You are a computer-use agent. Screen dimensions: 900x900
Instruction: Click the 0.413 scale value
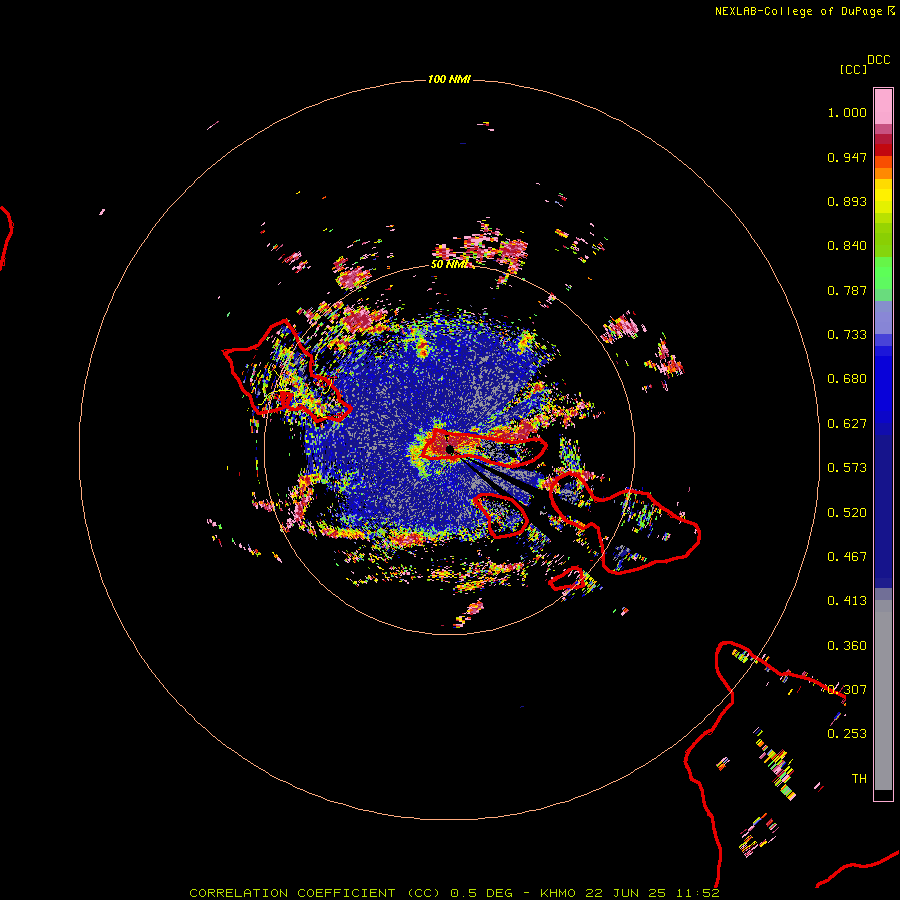(x=847, y=601)
